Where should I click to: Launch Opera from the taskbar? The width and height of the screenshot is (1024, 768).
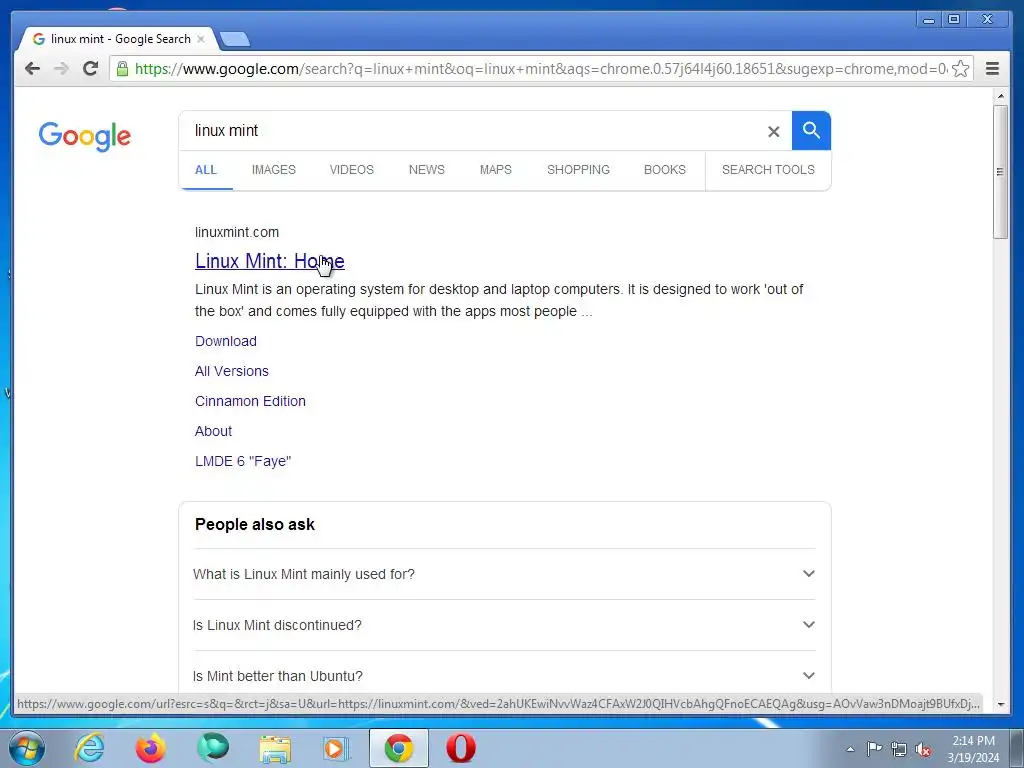pyautogui.click(x=460, y=748)
